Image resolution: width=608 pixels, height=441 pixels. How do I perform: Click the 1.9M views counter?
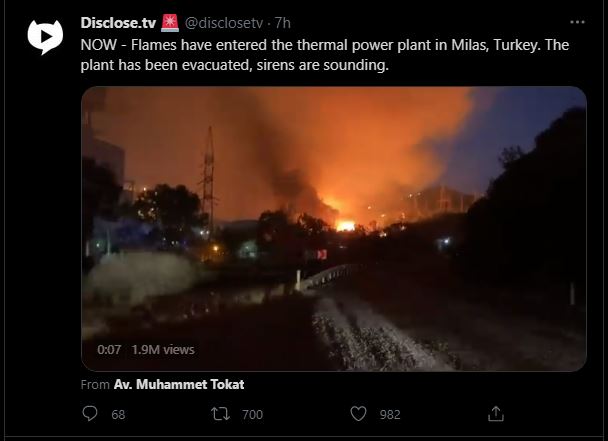pos(163,349)
